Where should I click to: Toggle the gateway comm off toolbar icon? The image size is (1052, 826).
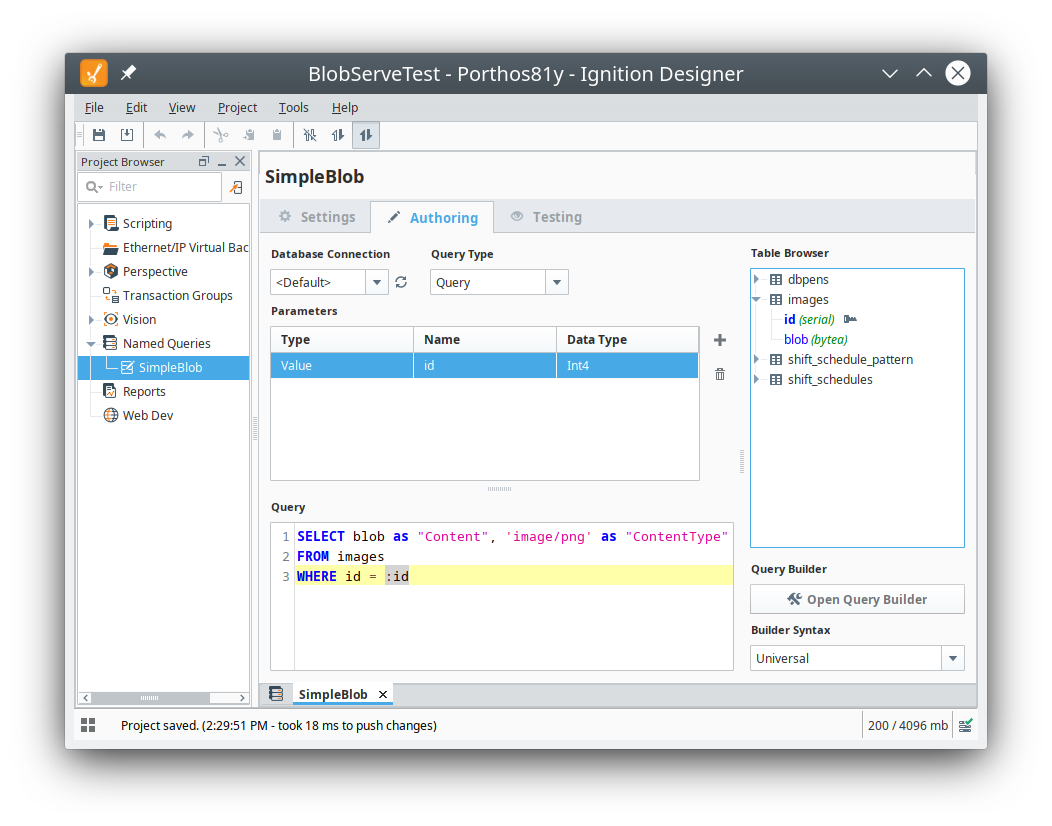[x=309, y=135]
